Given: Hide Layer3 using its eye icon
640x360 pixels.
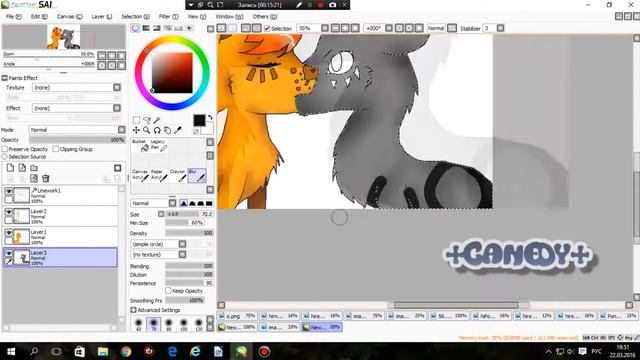Looking at the screenshot, I should [9, 253].
